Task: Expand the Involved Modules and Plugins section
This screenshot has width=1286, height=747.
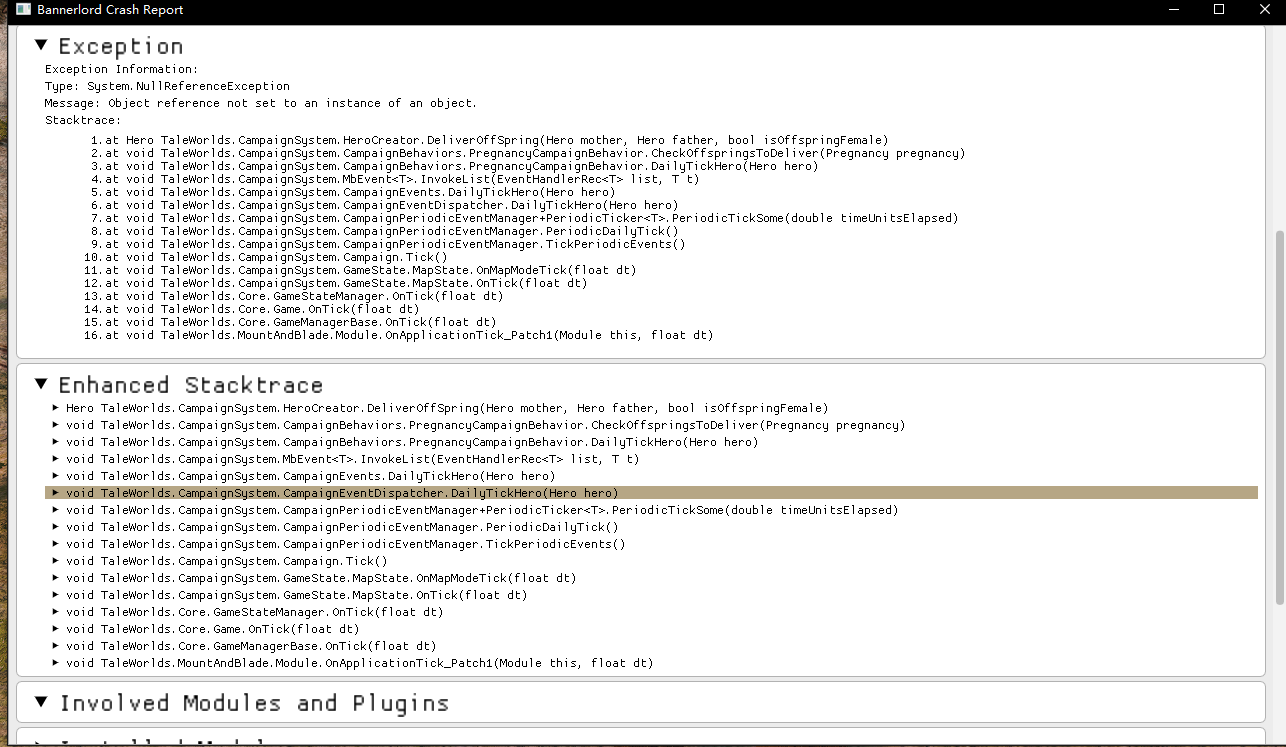Action: pyautogui.click(x=41, y=702)
